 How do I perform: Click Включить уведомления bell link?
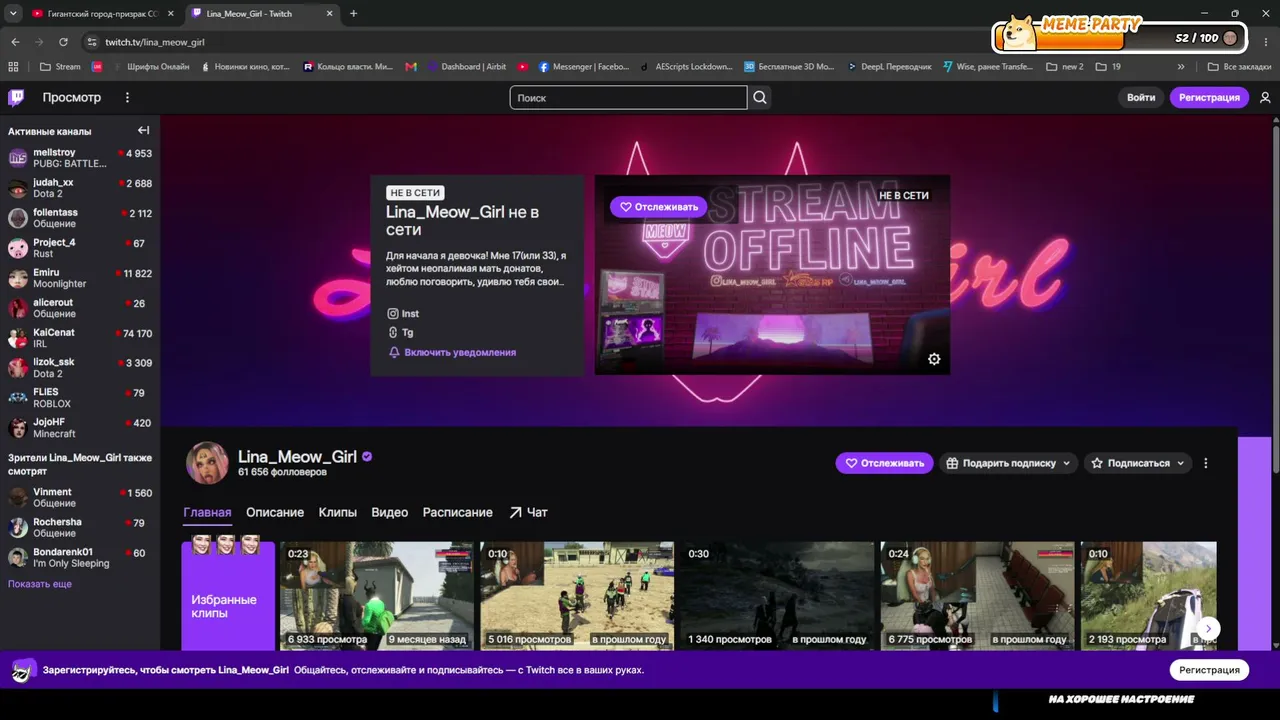452,353
